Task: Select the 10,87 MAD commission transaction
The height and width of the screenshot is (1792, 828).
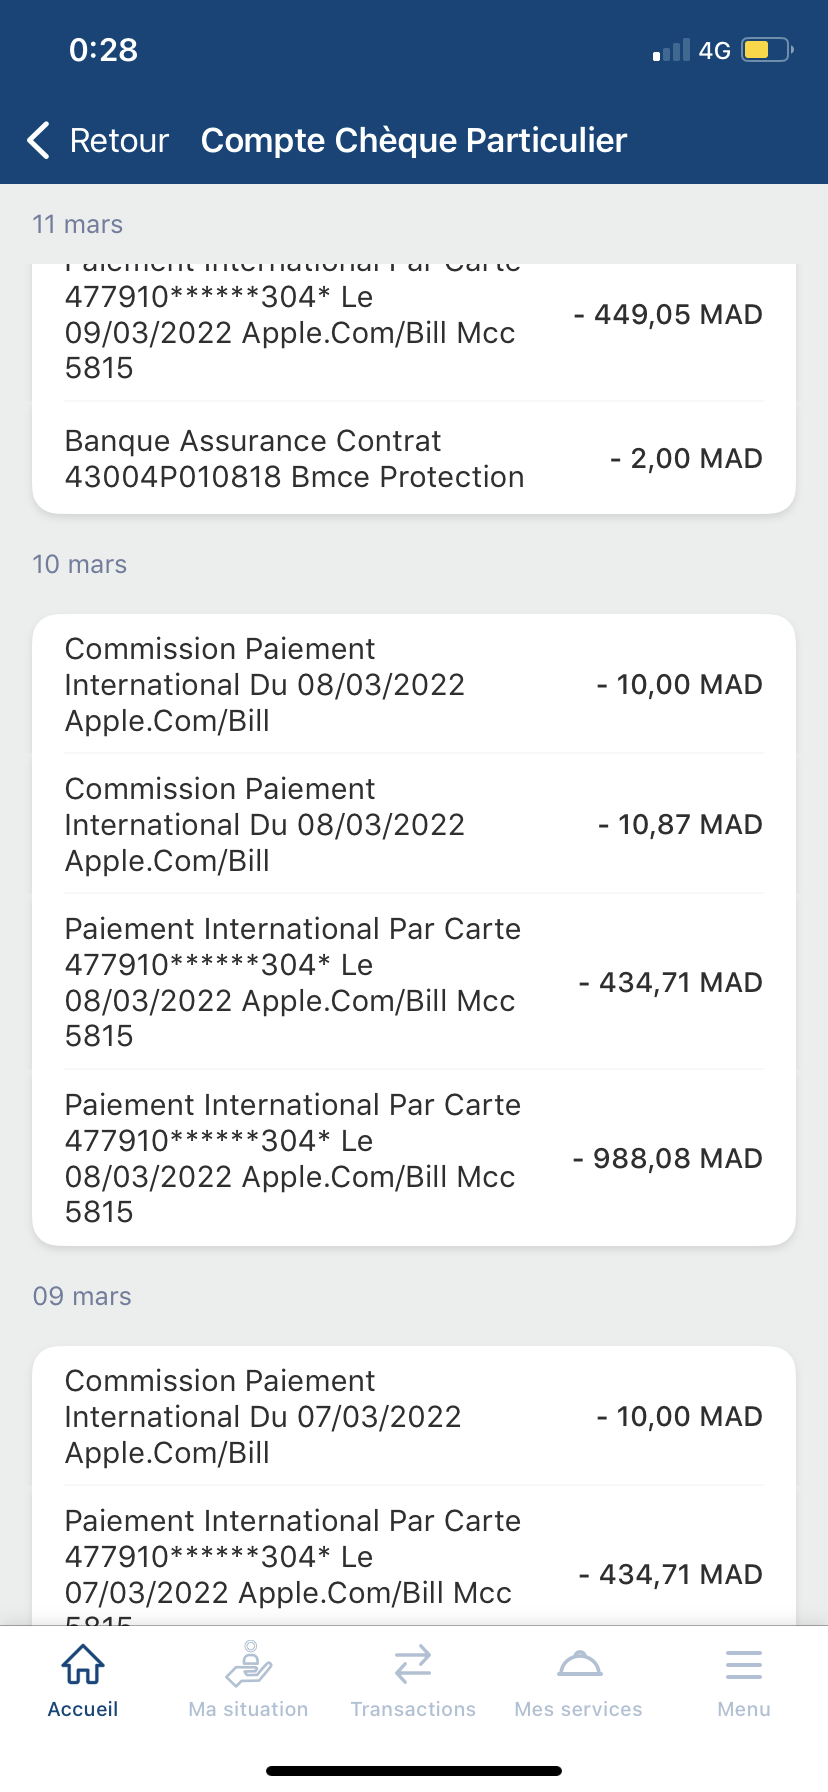Action: (414, 824)
